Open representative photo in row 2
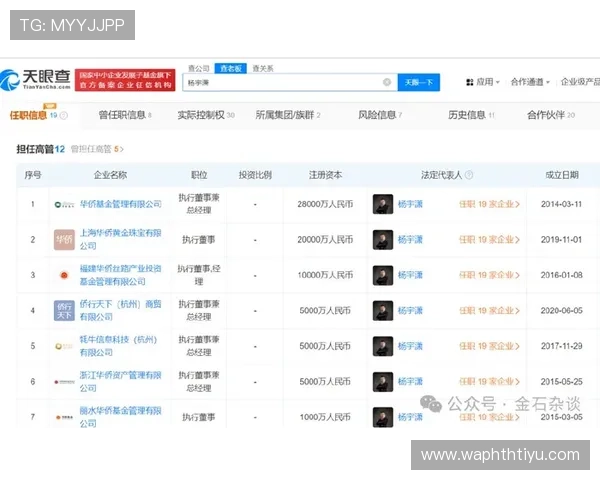The width and height of the screenshot is (600, 480). [383, 240]
